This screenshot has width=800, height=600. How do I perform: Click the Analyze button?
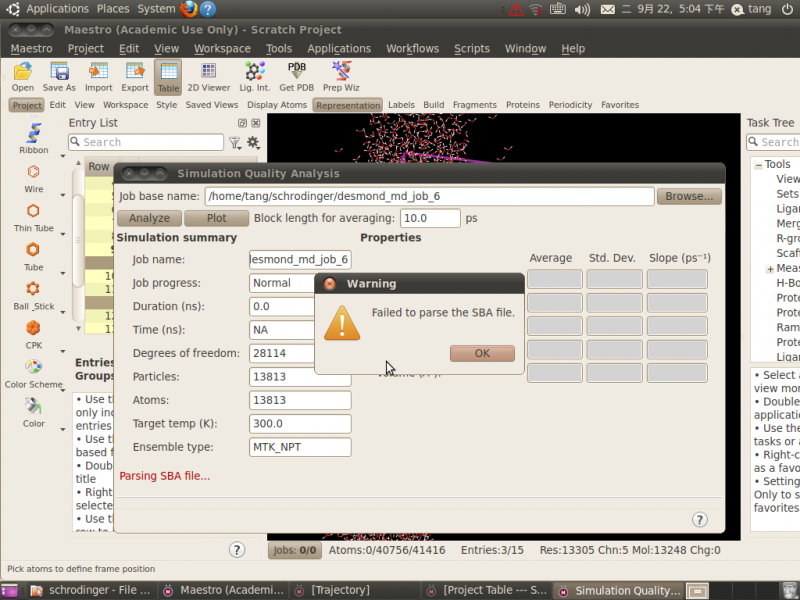coord(149,218)
